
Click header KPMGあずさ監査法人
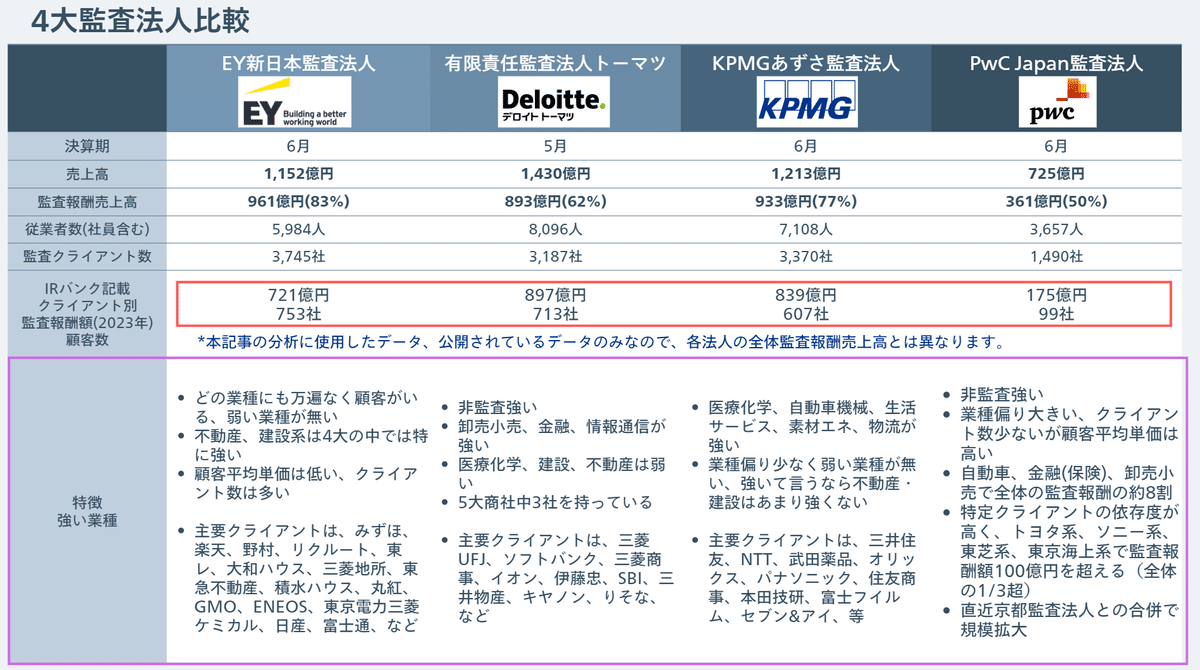(806, 63)
